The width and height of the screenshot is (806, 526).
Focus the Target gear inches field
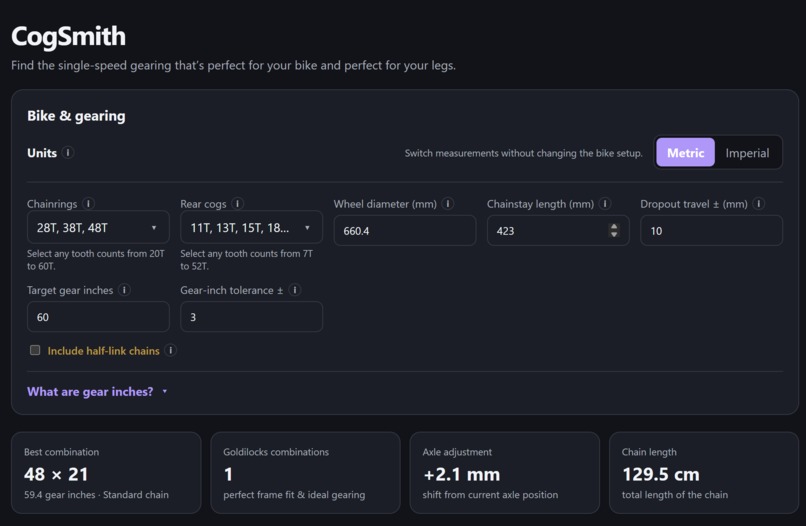[x=98, y=317]
